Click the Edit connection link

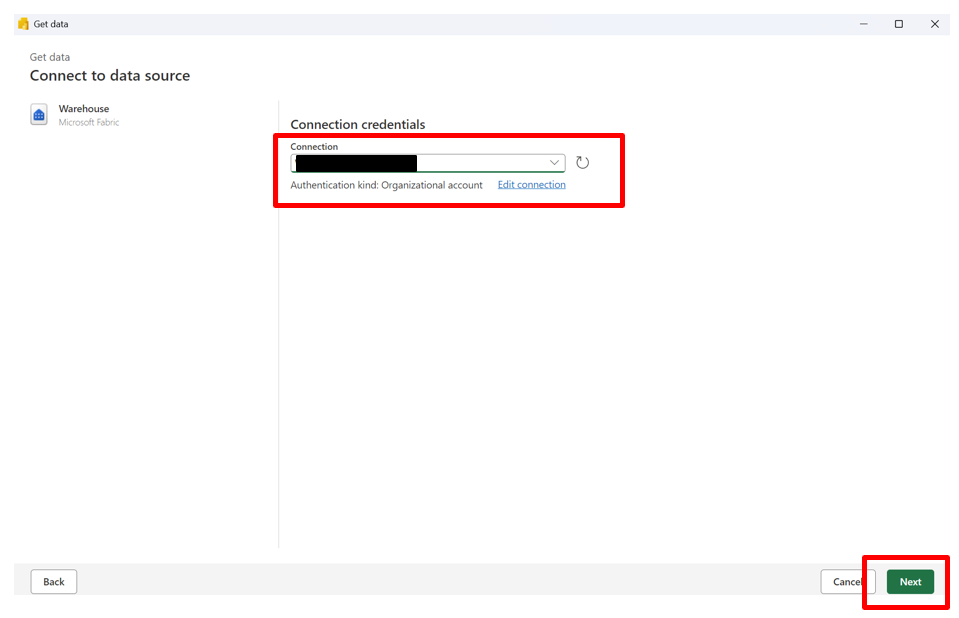coord(531,184)
